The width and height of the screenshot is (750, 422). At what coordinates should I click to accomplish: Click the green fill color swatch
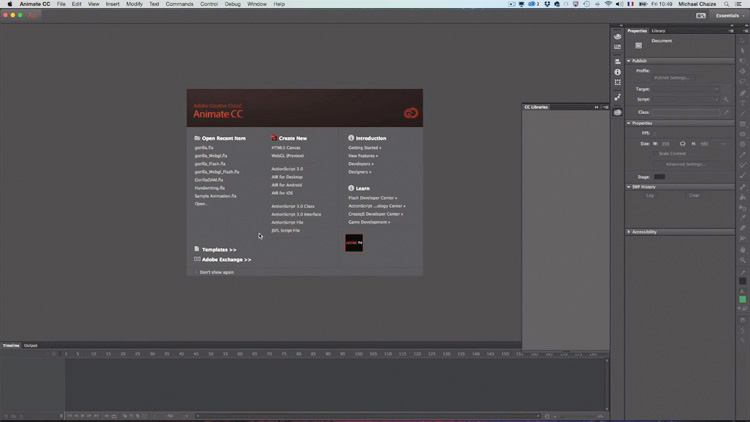coord(742,300)
